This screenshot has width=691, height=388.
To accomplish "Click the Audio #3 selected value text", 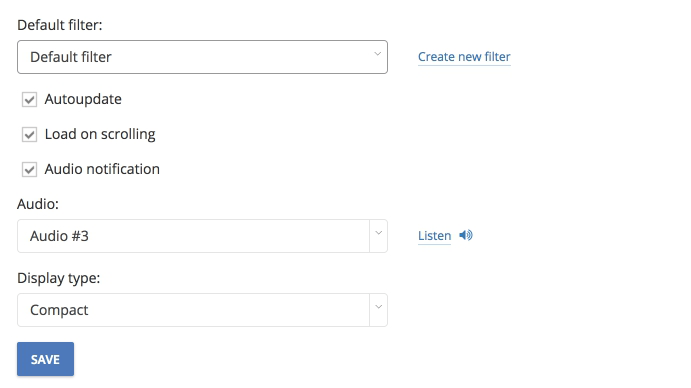I will click(59, 236).
